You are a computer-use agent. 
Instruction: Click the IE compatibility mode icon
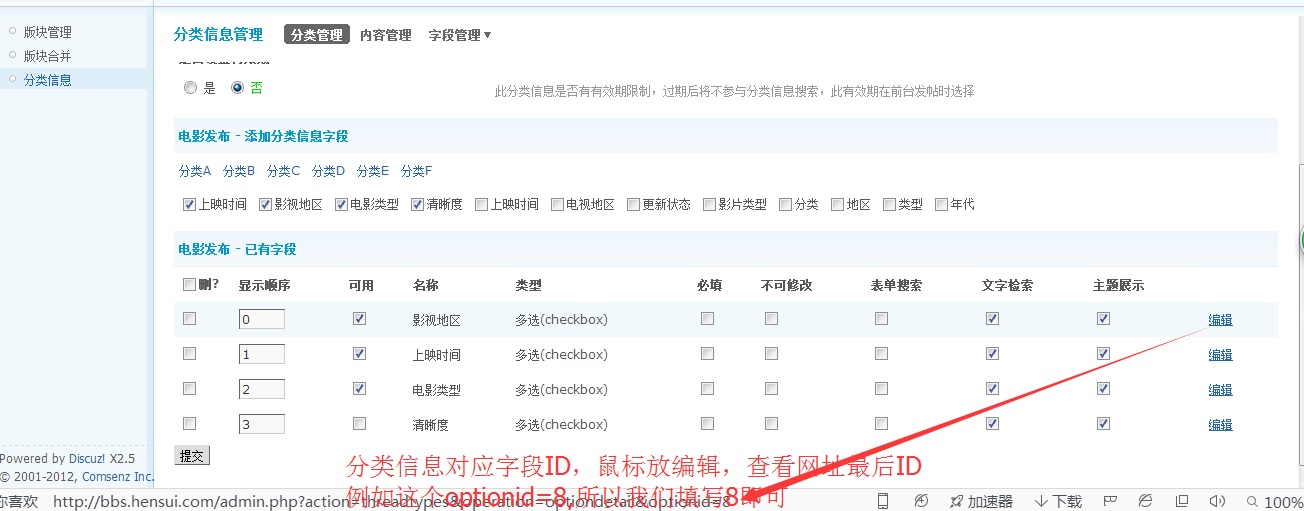coord(1145,501)
